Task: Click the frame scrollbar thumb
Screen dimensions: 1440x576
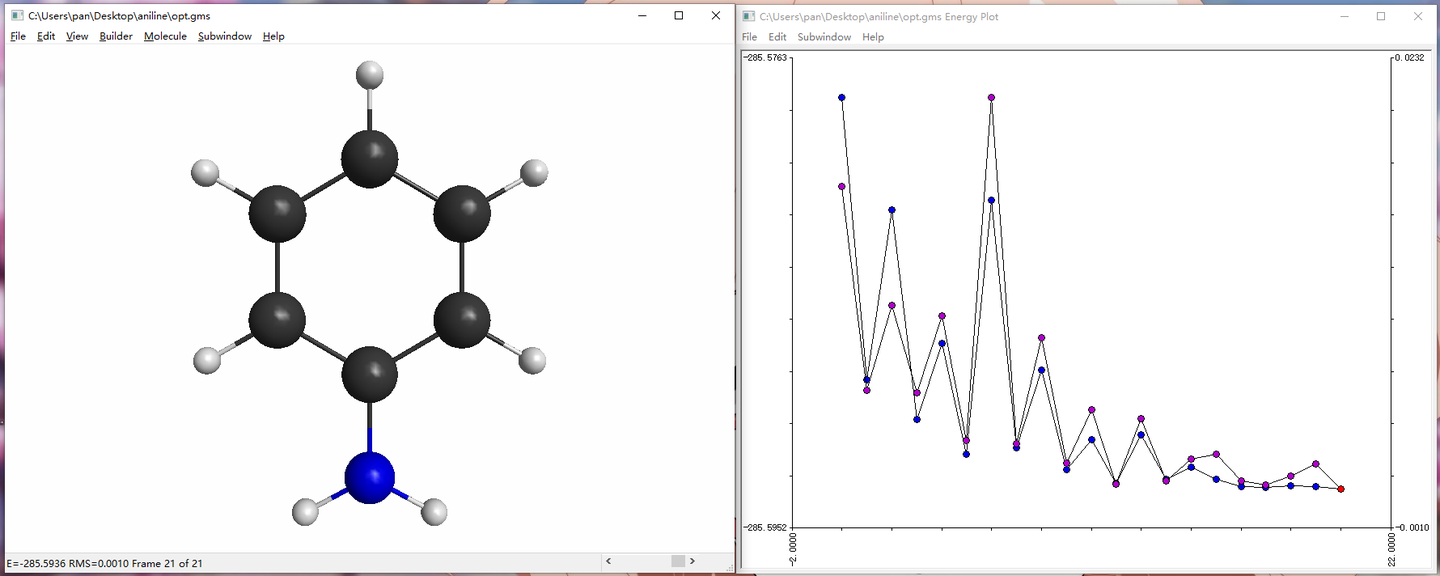Action: coord(678,562)
